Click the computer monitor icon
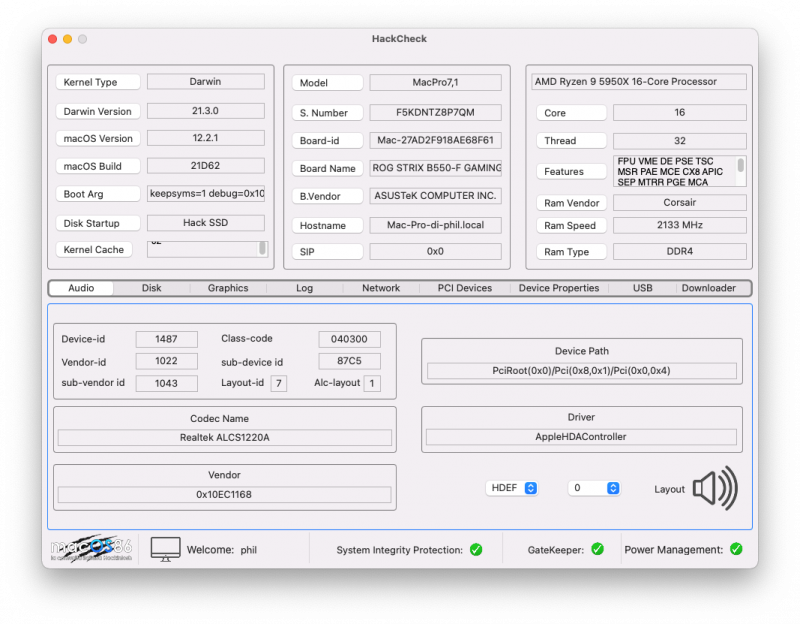This screenshot has width=800, height=624. [x=165, y=549]
